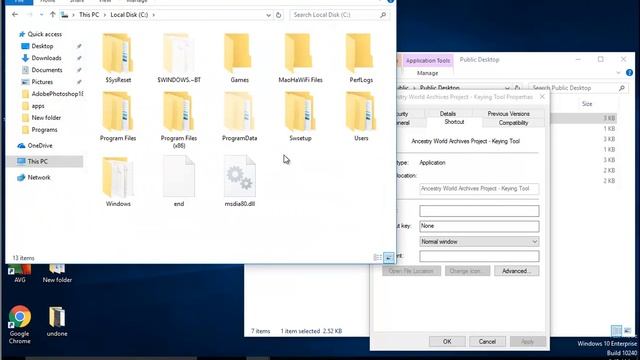Refresh the Local Disk (C:) view

point(278,15)
